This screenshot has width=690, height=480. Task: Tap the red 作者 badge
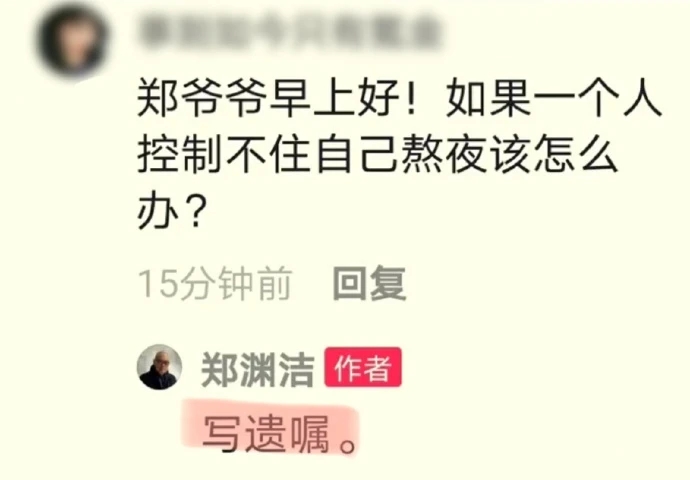coord(363,367)
